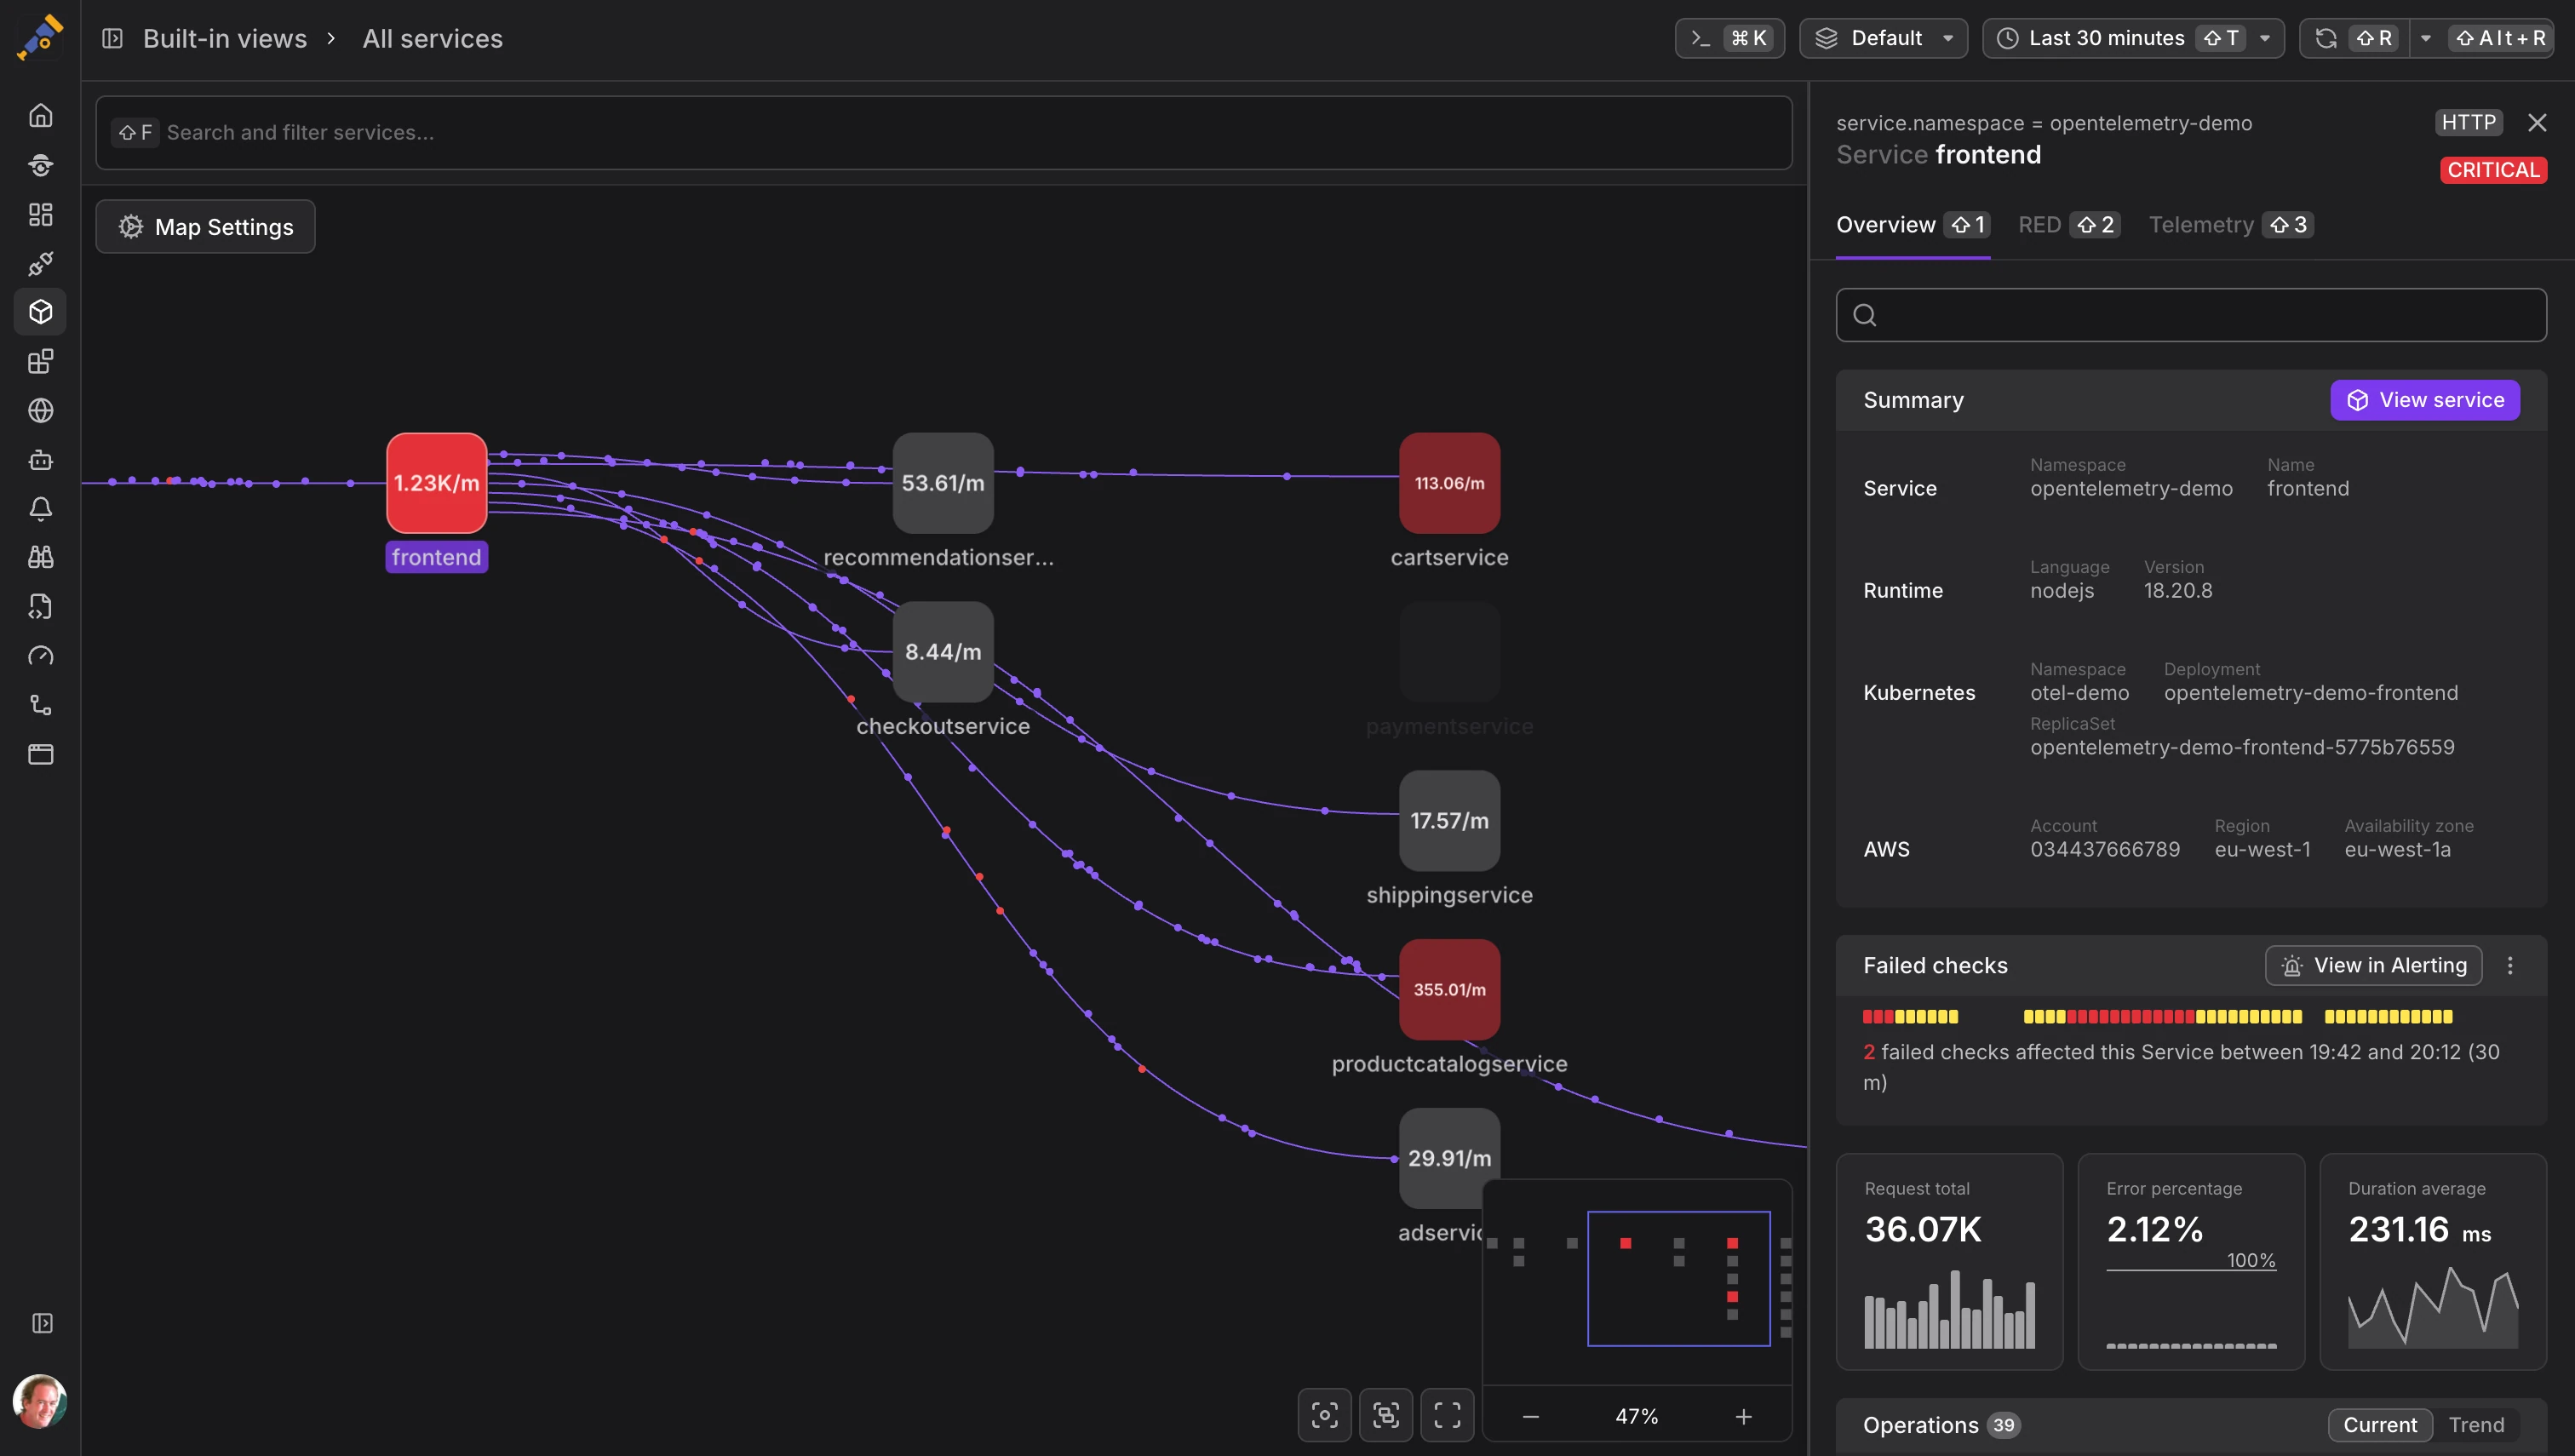
Task: Click the plug integrations icon in the sidebar
Action: [40, 263]
